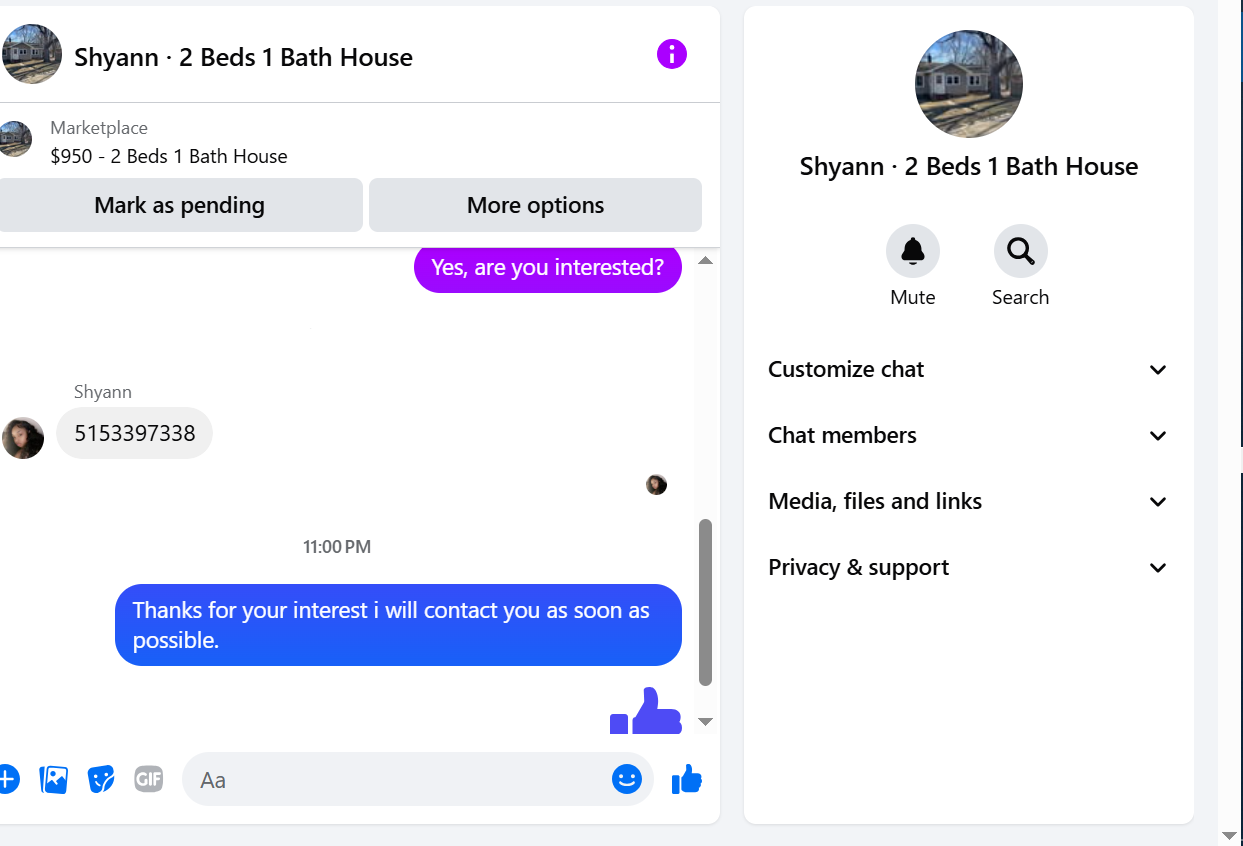The image size is (1243, 846).
Task: Search in conversation using magnifier icon
Action: 1020,251
